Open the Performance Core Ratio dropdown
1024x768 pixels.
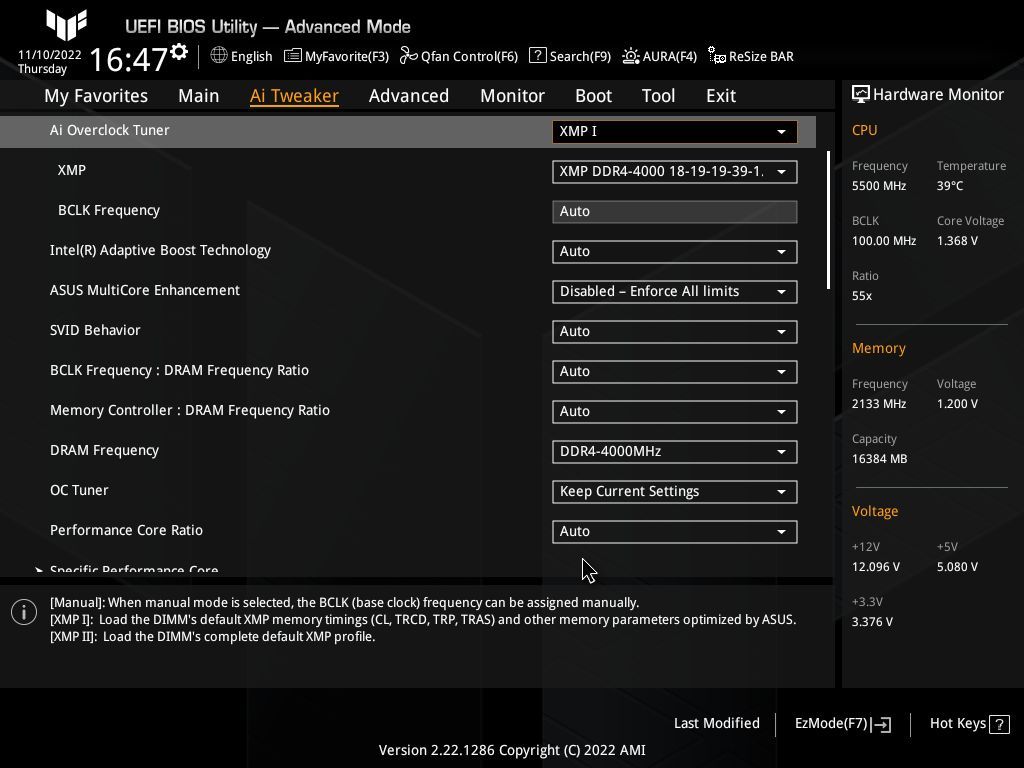pyautogui.click(x=675, y=532)
